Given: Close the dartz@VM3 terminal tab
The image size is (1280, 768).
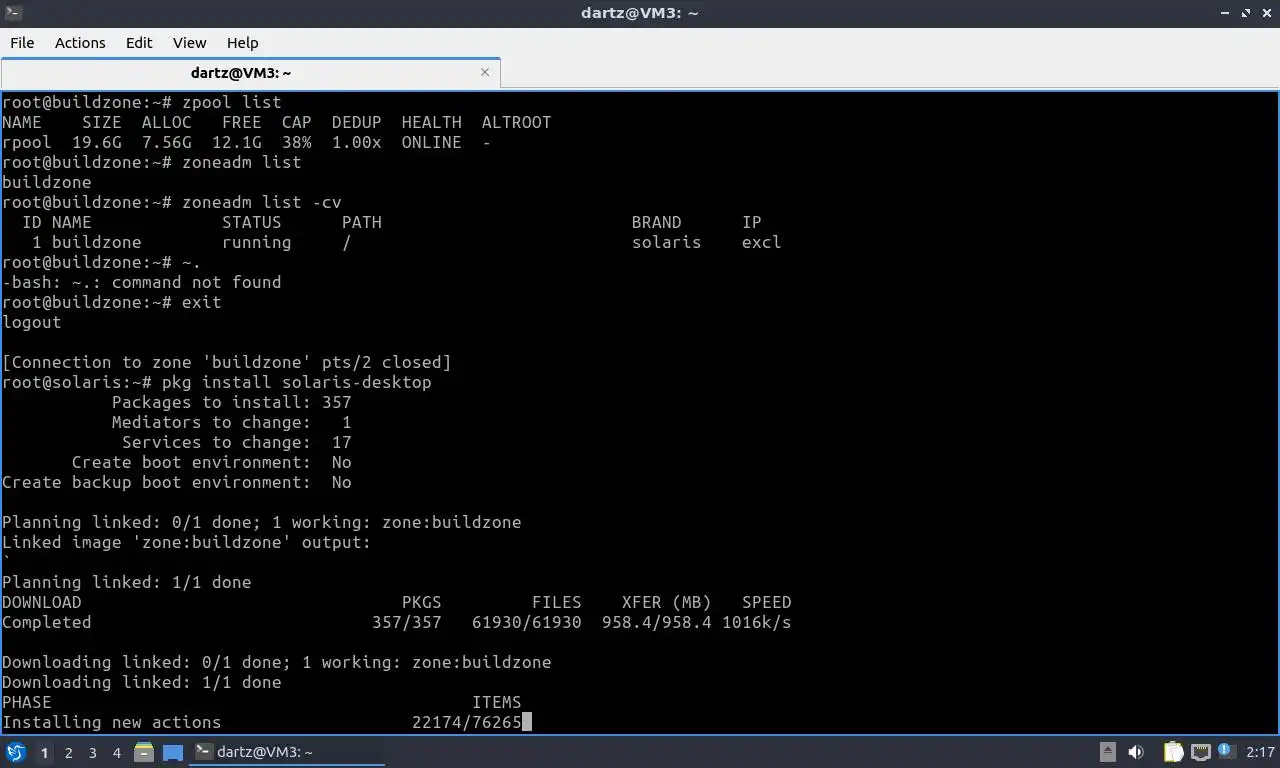Looking at the screenshot, I should tap(485, 72).
